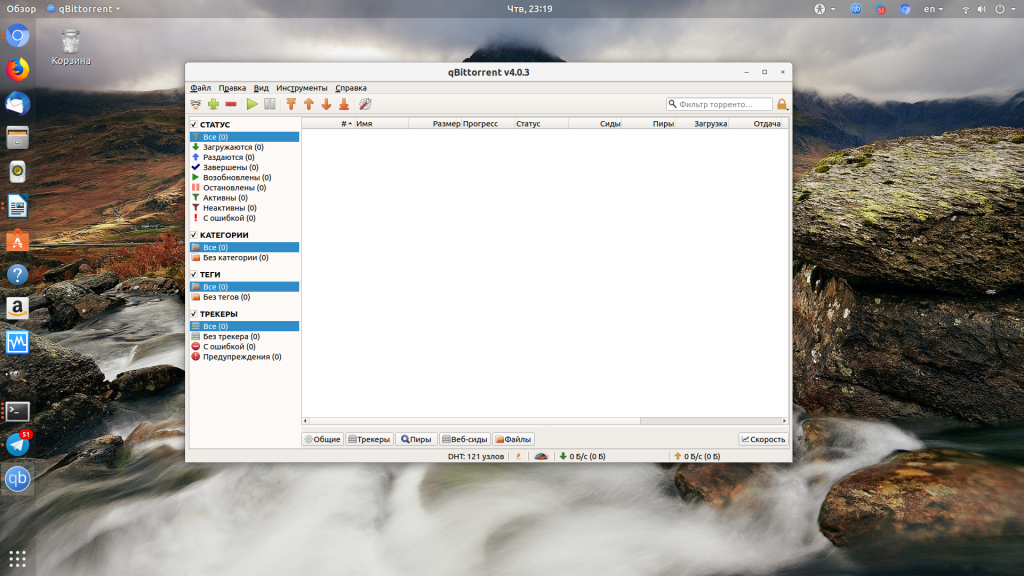Uncheck the СТАТУС section checkbox
This screenshot has height=576, width=1024.
[194, 125]
